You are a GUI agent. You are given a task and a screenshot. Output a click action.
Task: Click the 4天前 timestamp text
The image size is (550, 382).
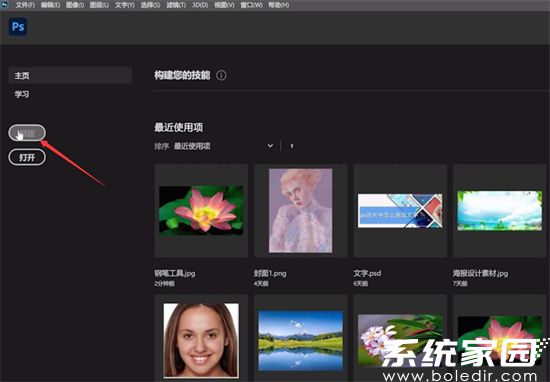[x=261, y=283]
